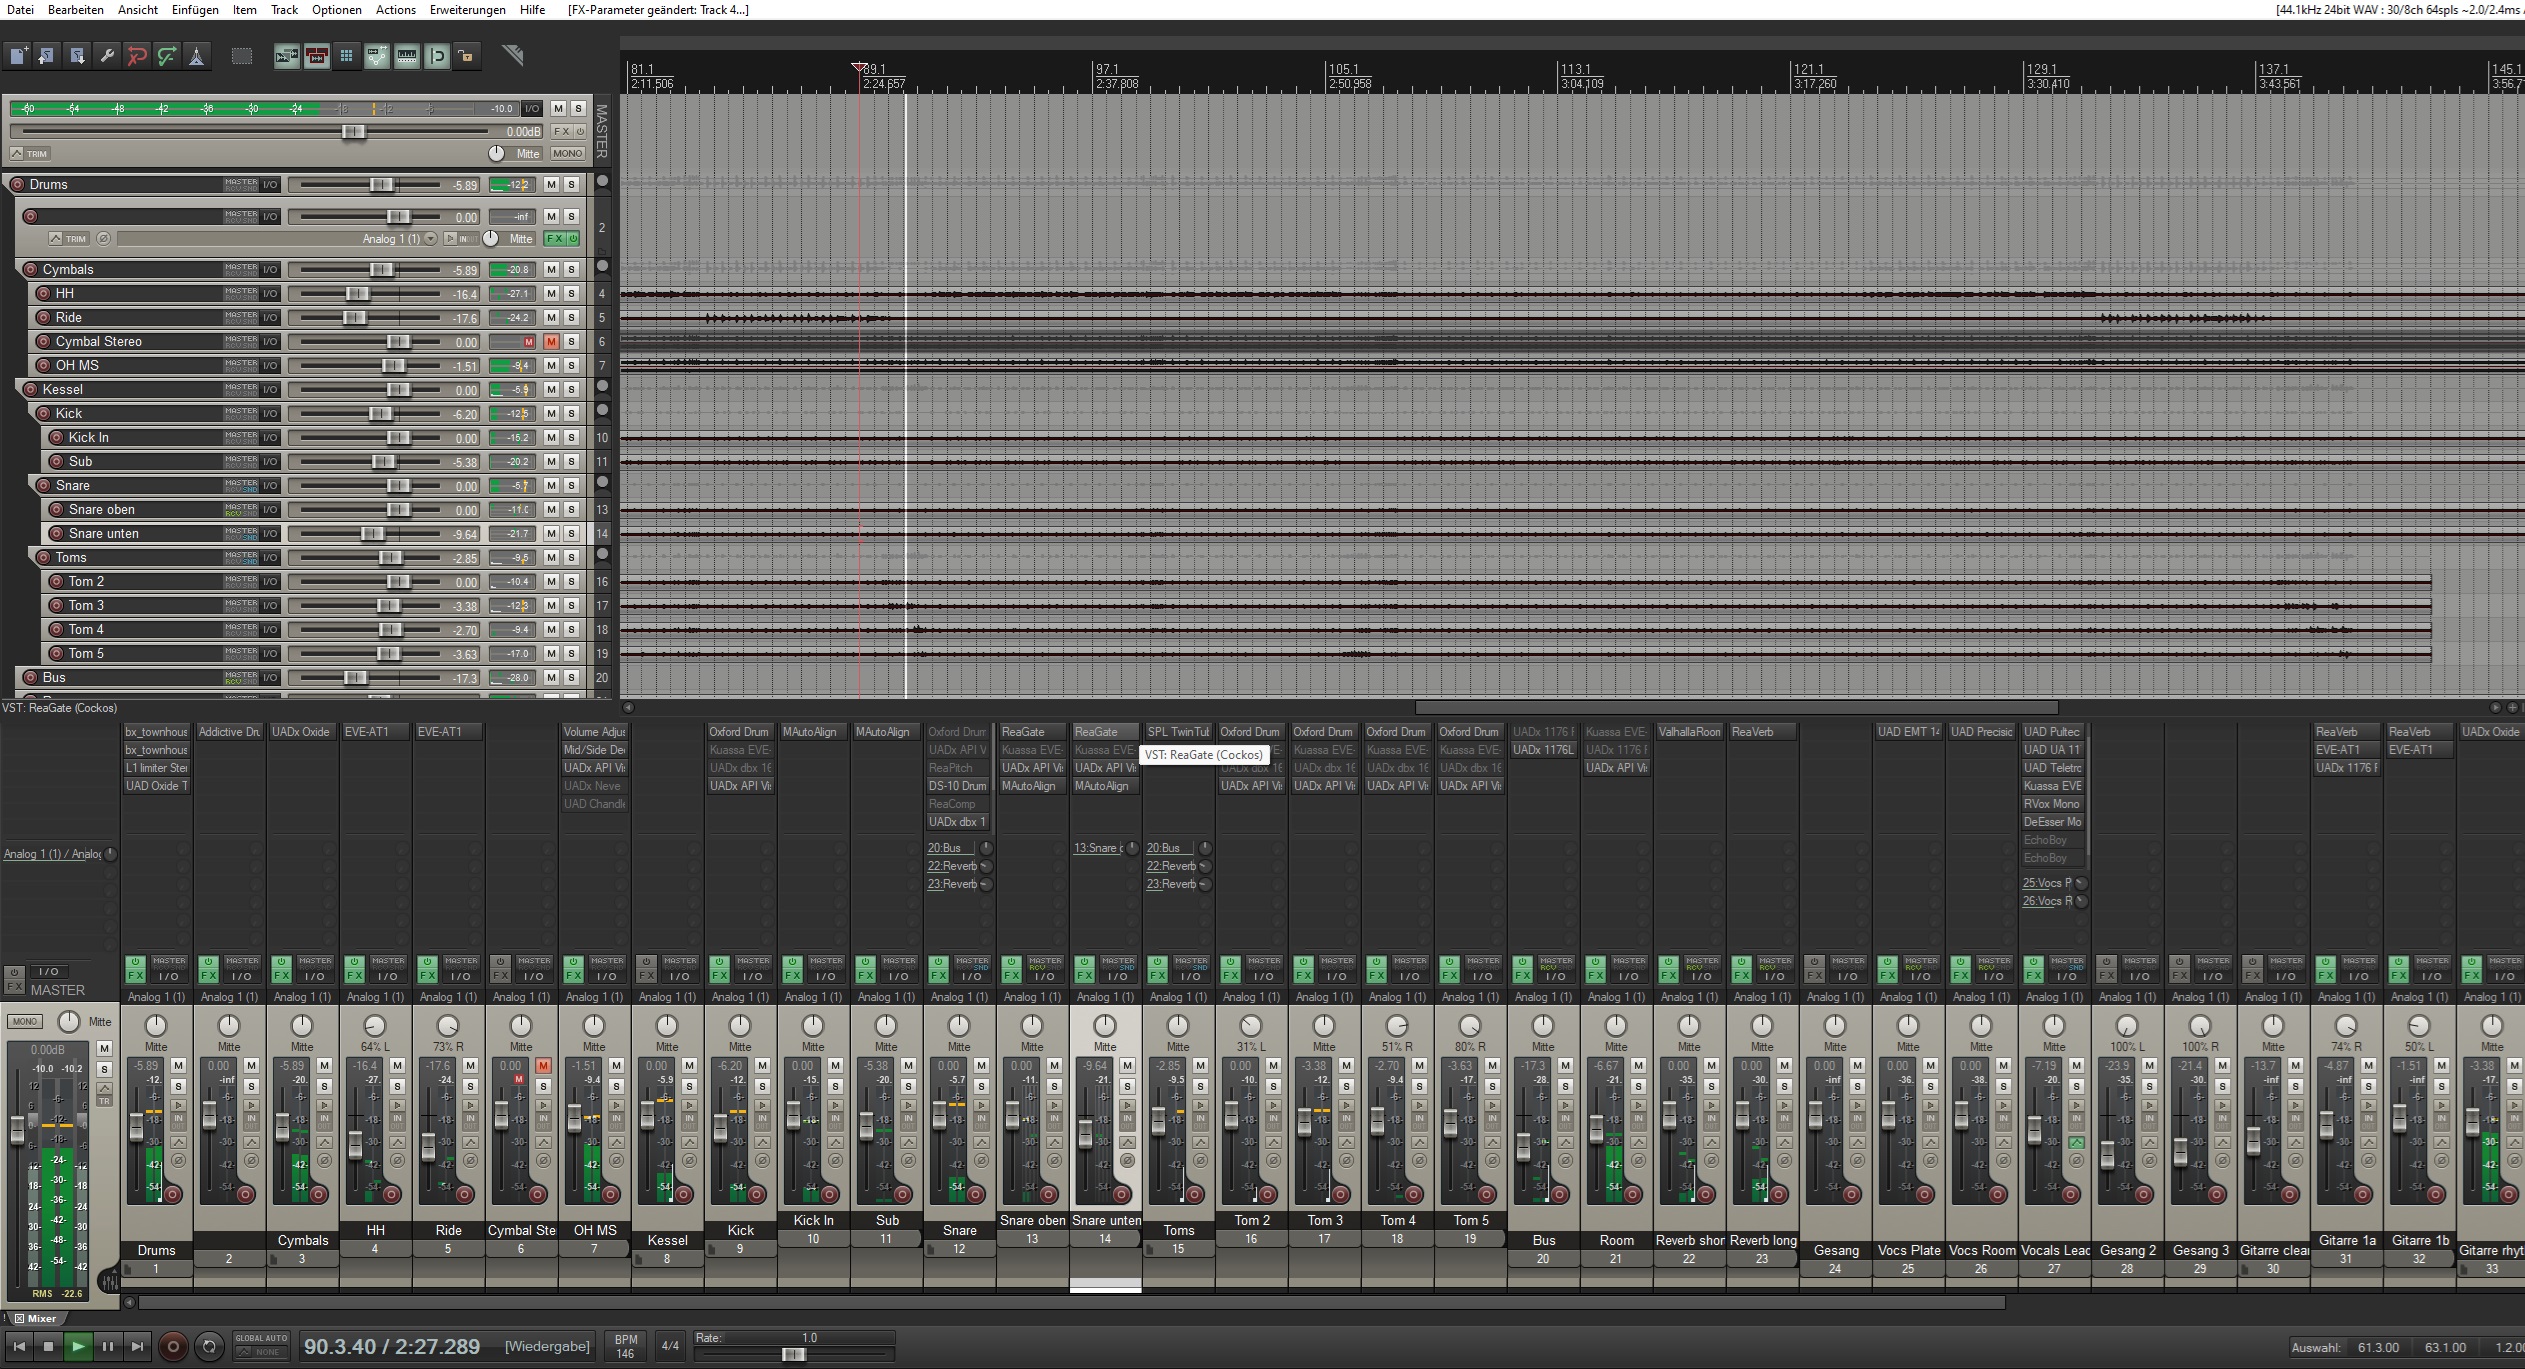Toggle the master MONO button
Viewport: 2525px width, 1369px height.
click(567, 153)
